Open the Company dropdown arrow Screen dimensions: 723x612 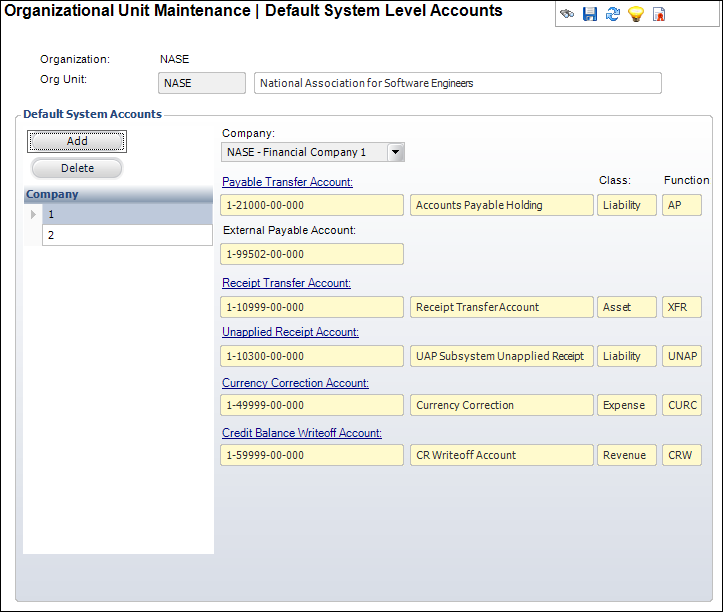395,152
